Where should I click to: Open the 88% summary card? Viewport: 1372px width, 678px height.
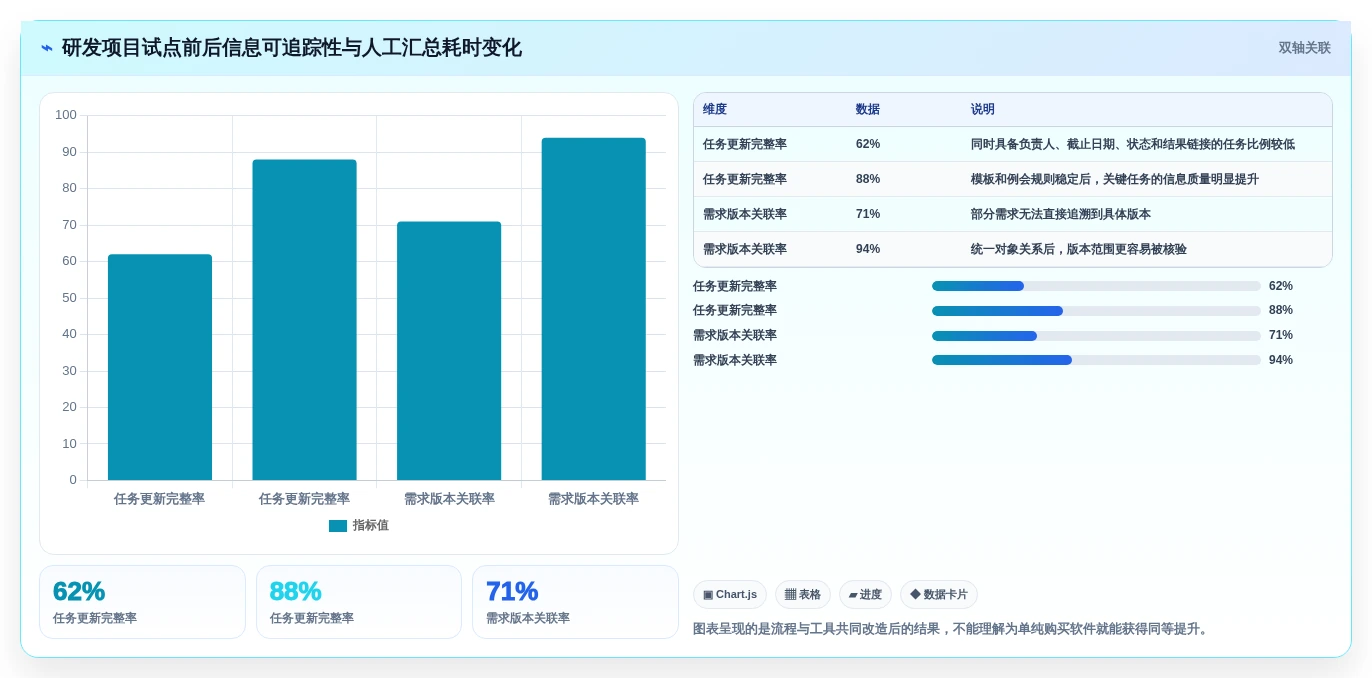coord(359,602)
